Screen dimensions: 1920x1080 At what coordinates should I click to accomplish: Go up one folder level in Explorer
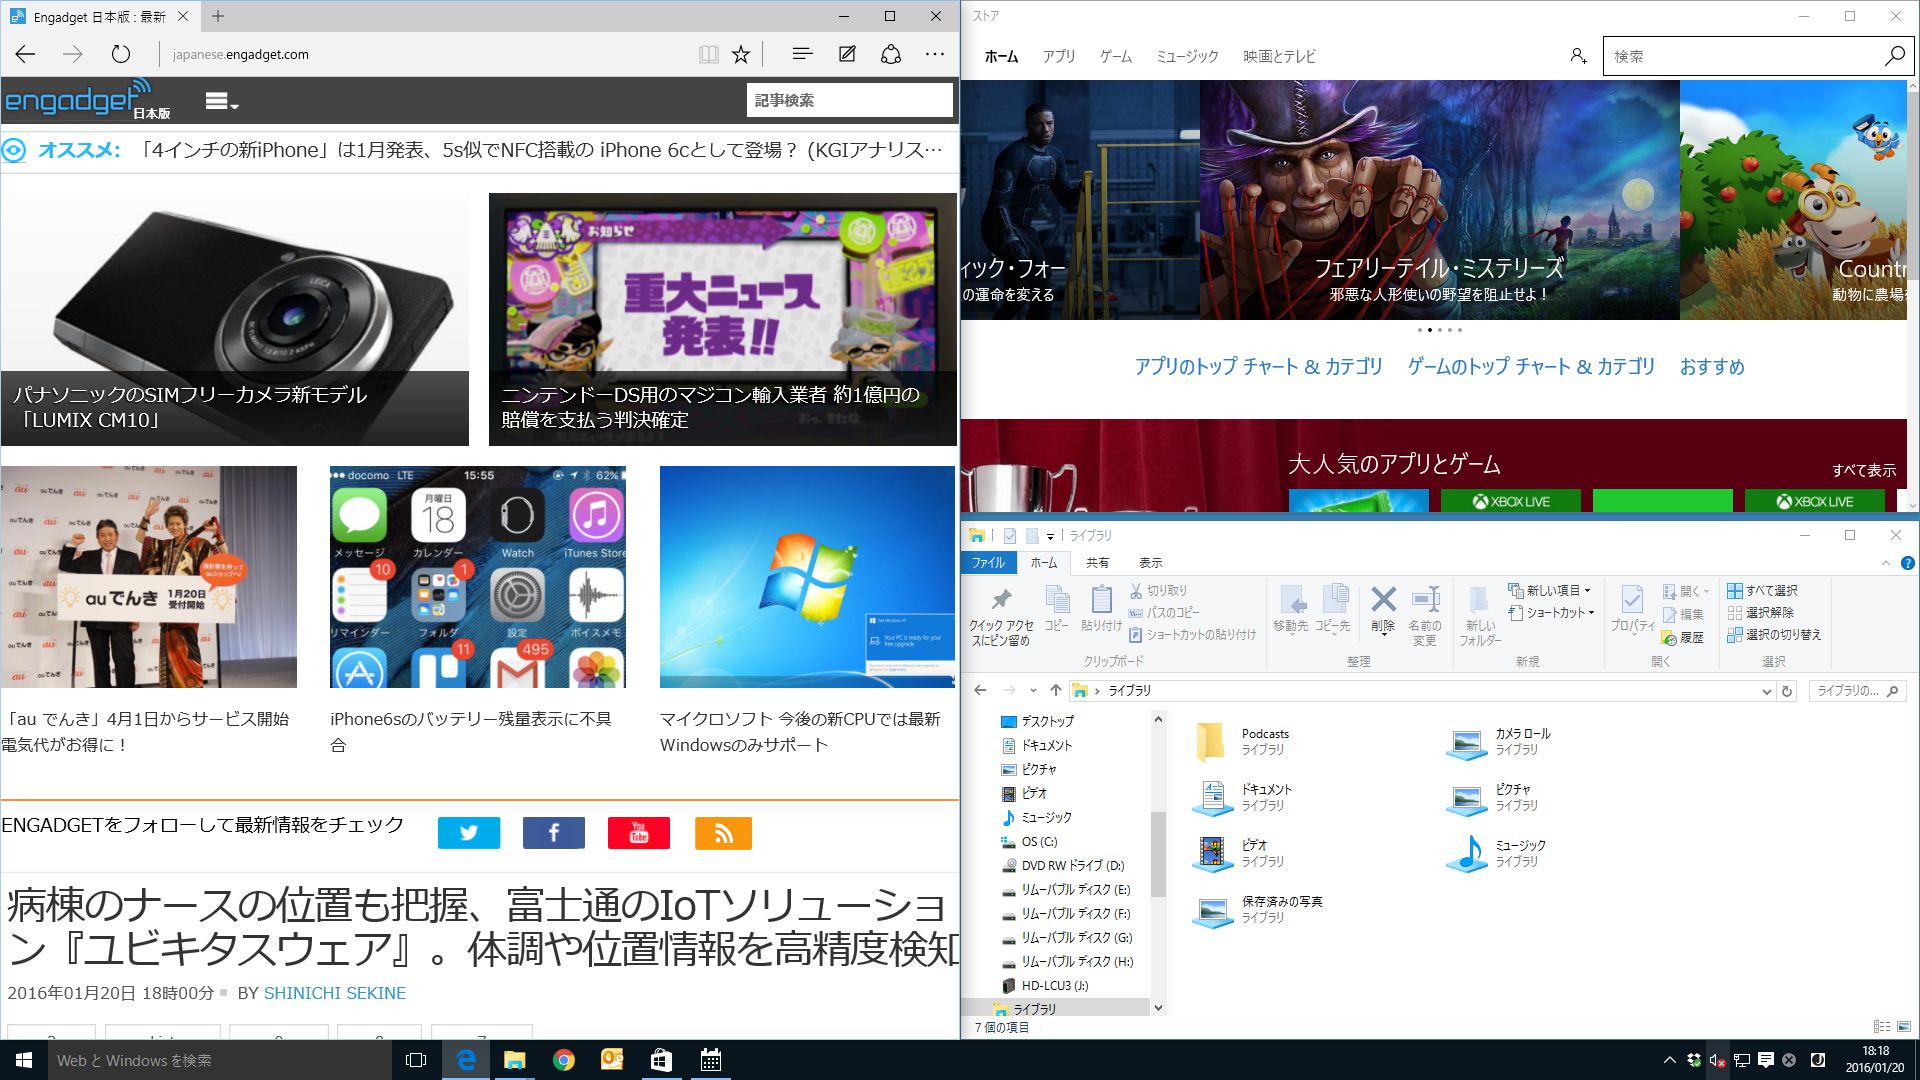[x=1055, y=690]
